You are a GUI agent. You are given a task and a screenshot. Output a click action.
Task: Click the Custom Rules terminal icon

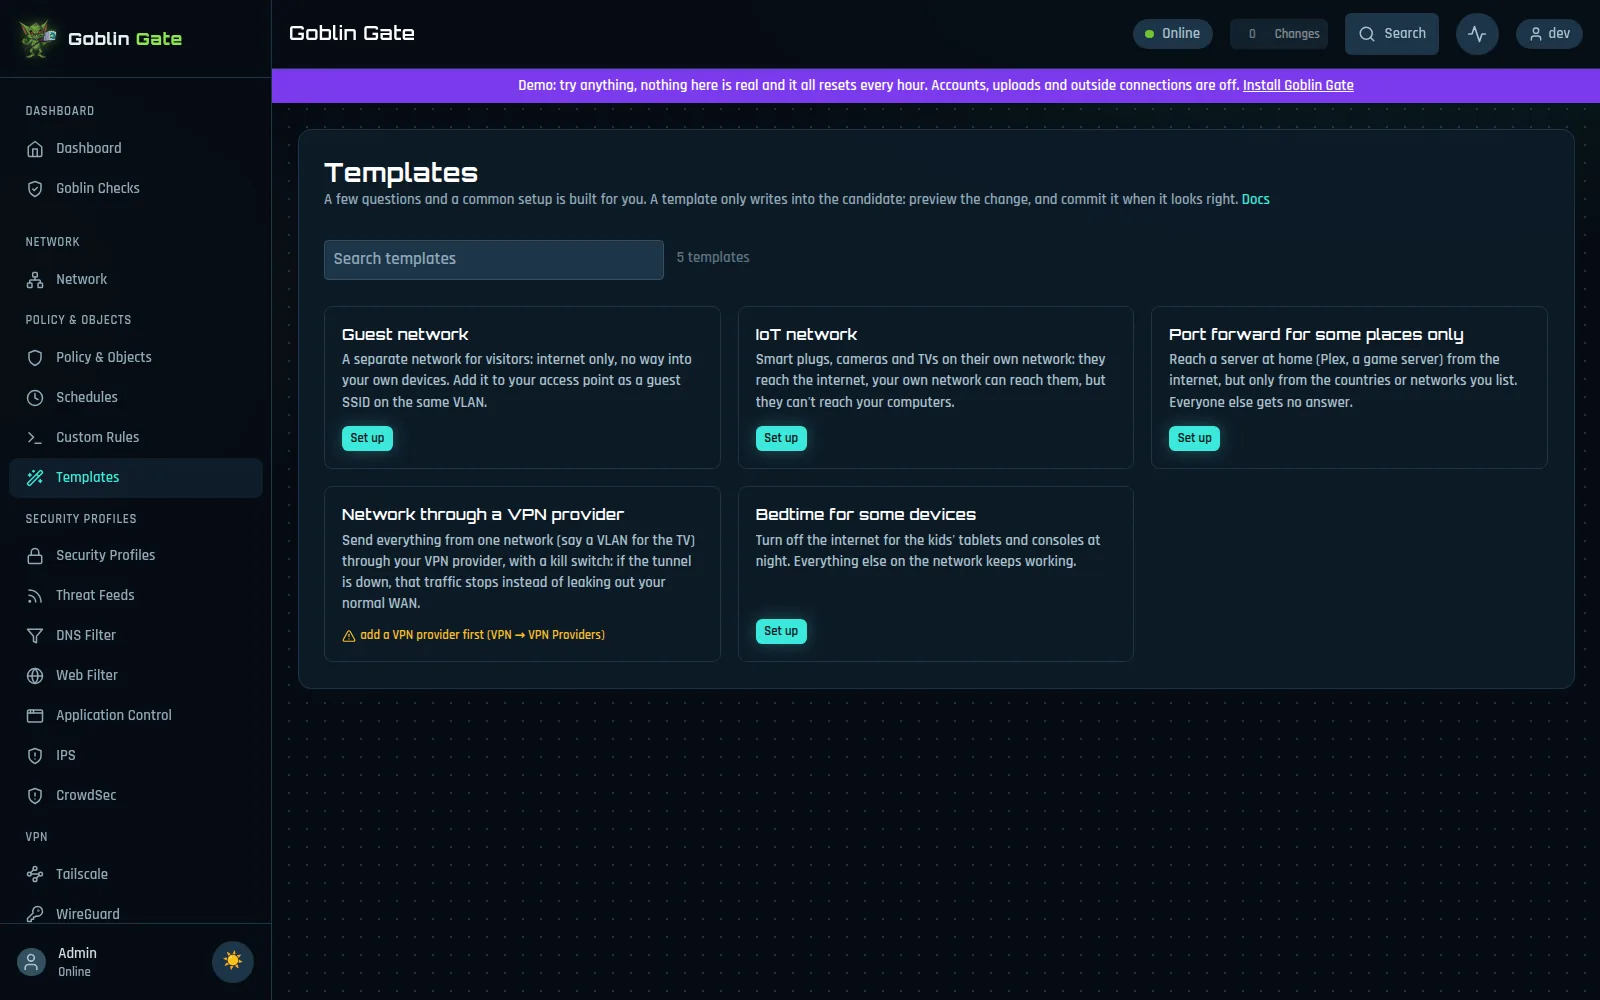(35, 438)
